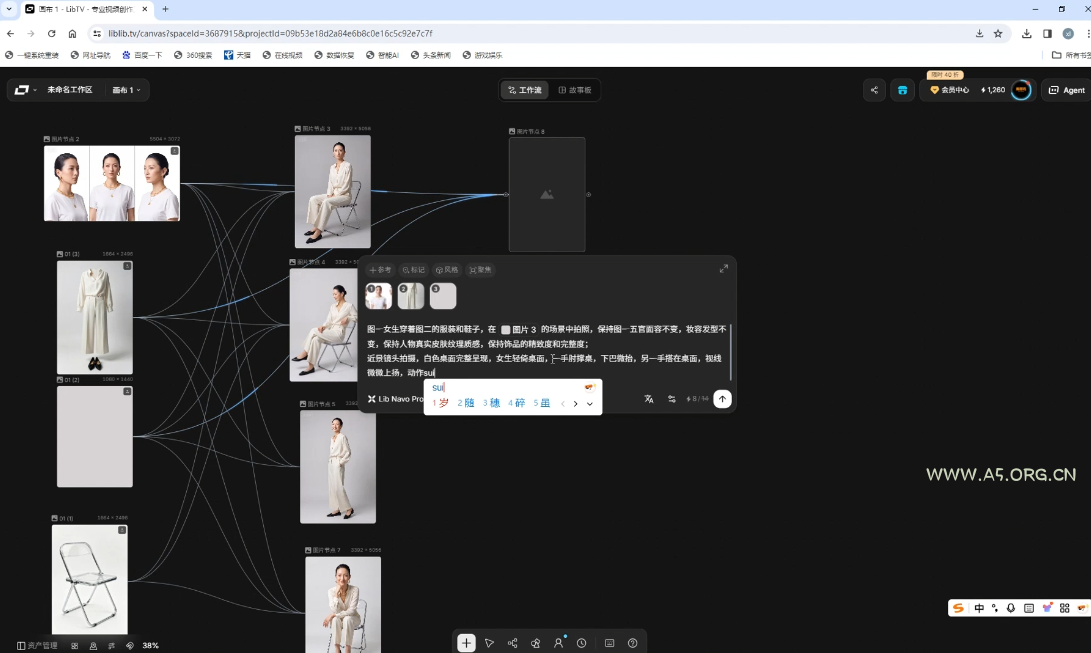The width and height of the screenshot is (1091, 653).
Task: Select reference thumbnail 2 of the outfit
Action: (x=411, y=296)
